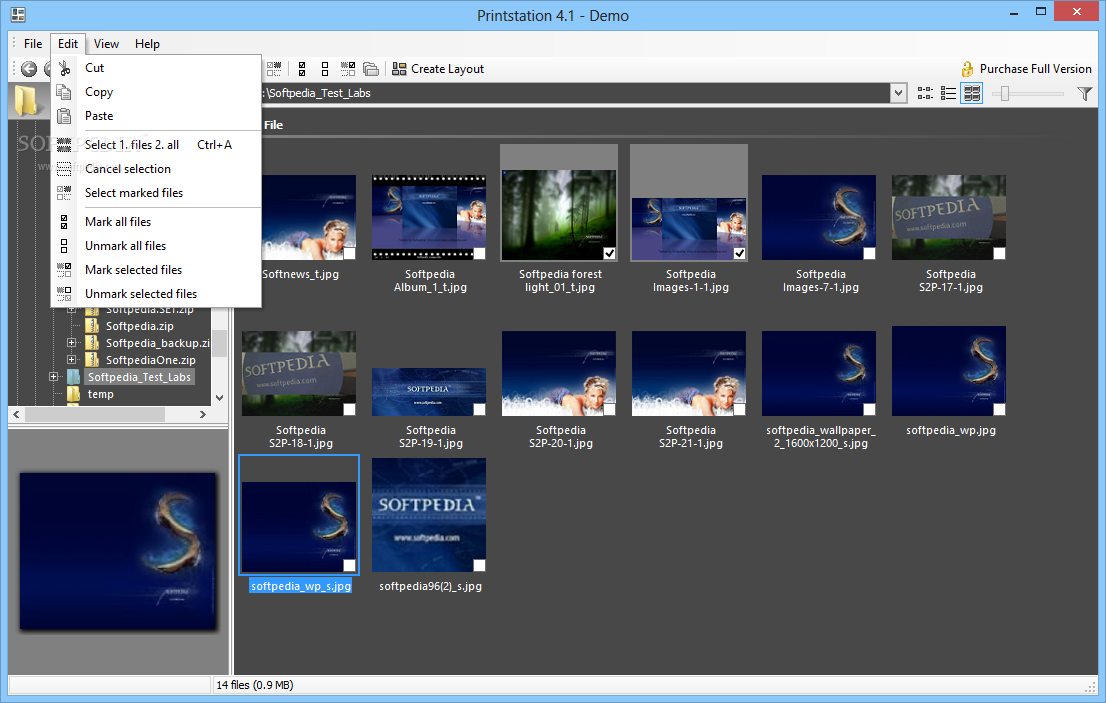Unmark the Softpedia Images-1-1.jpg checkbox

[x=739, y=253]
